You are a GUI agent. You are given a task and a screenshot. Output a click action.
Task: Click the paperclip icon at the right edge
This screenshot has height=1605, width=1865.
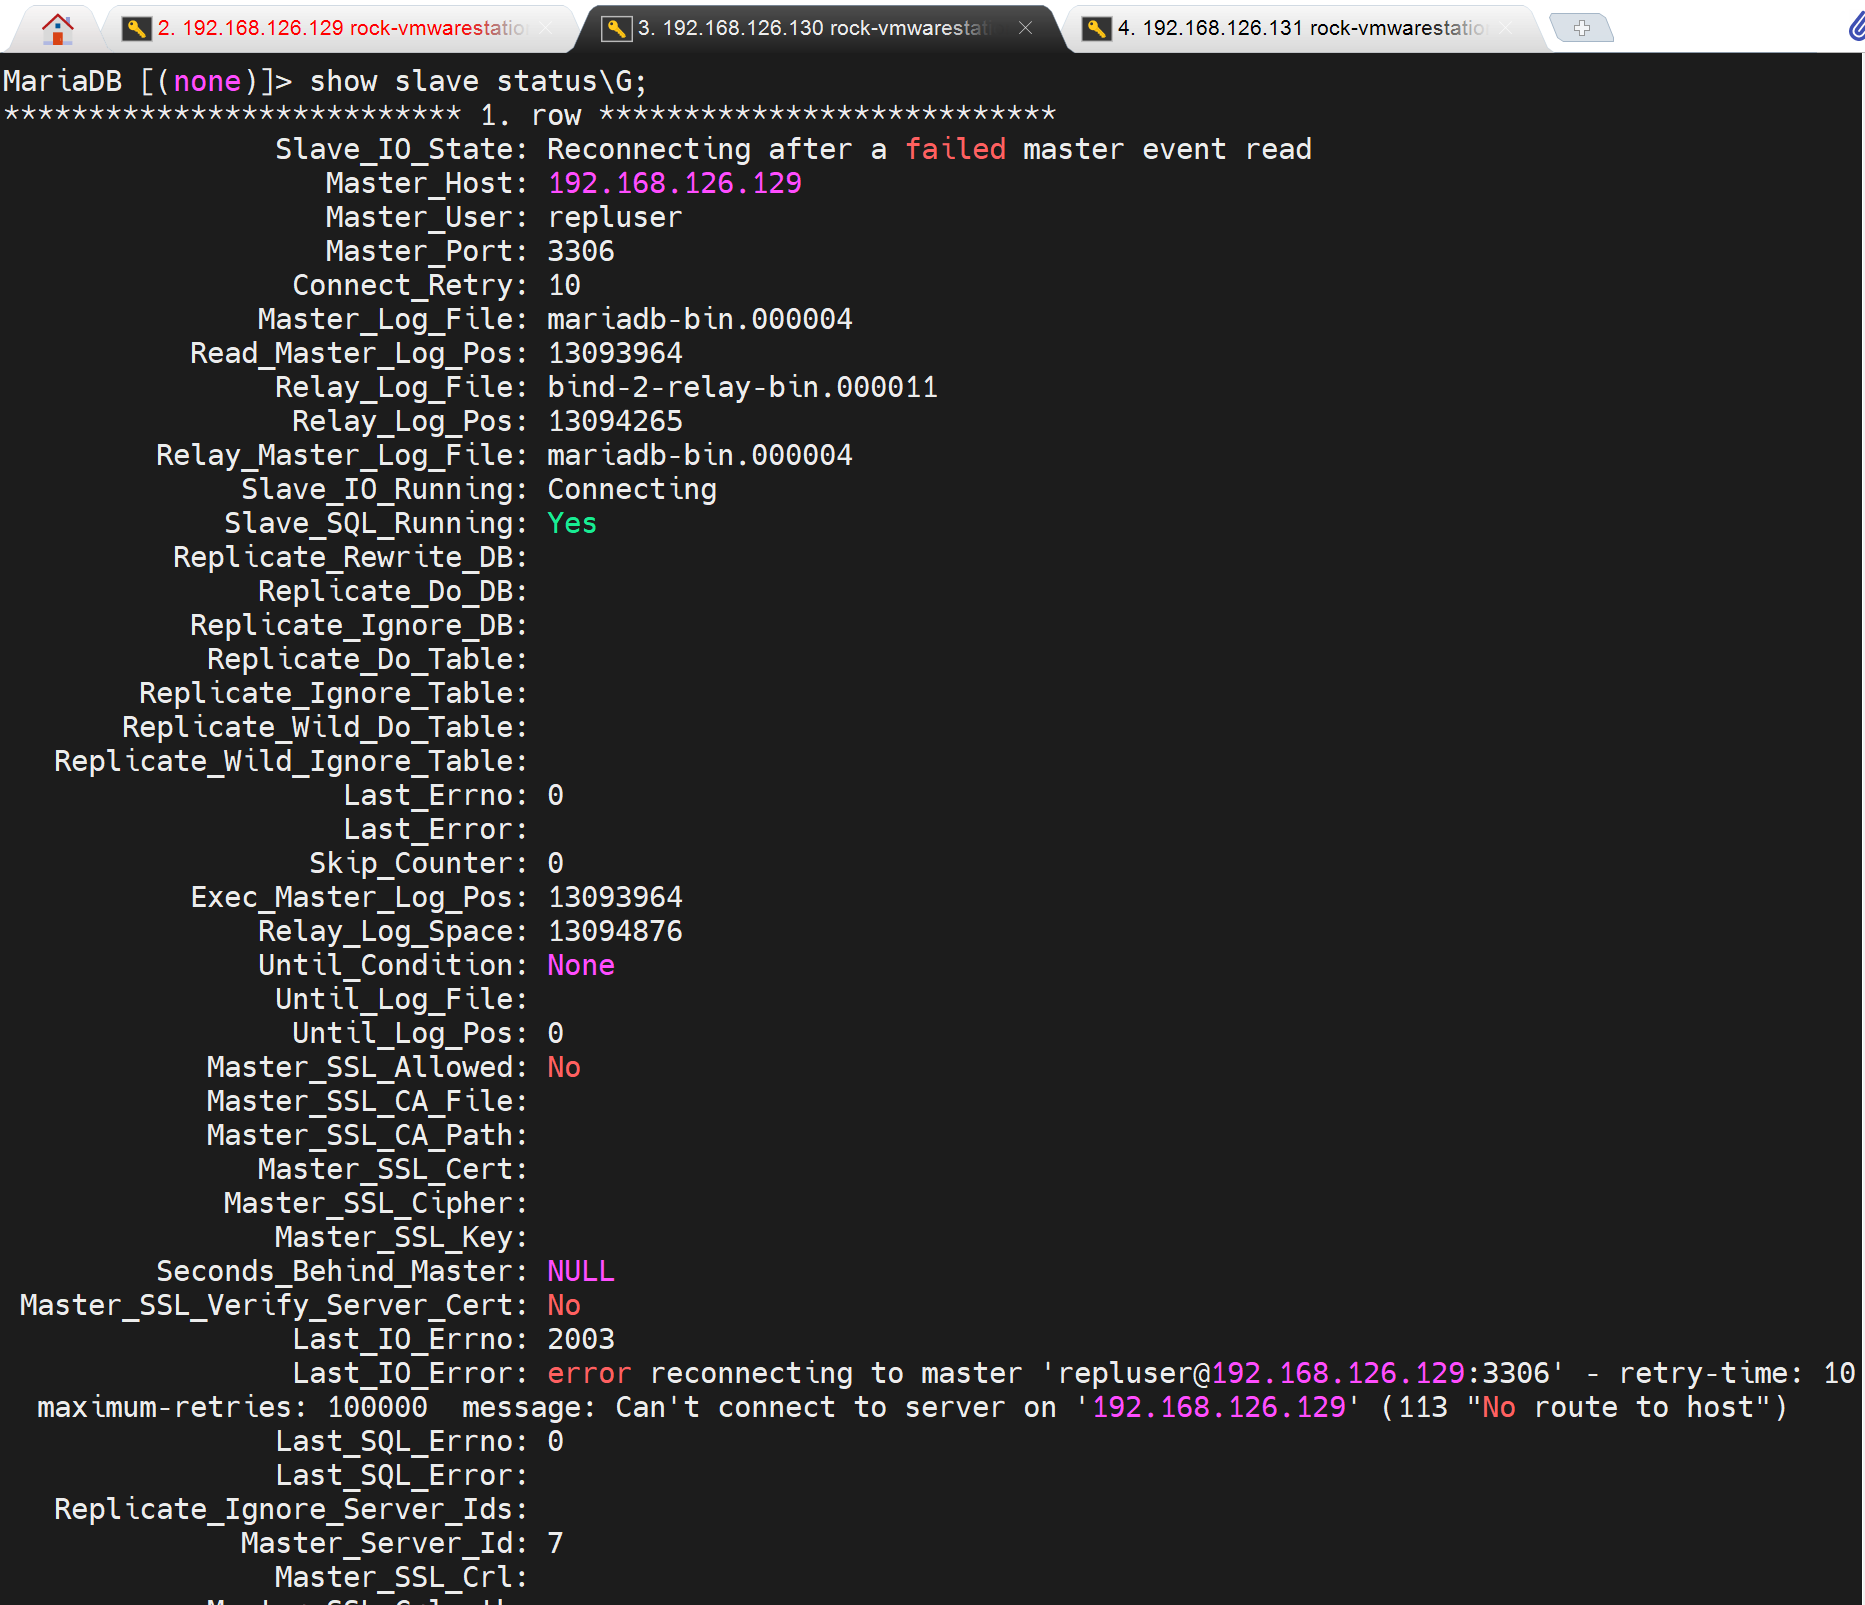(x=1855, y=26)
